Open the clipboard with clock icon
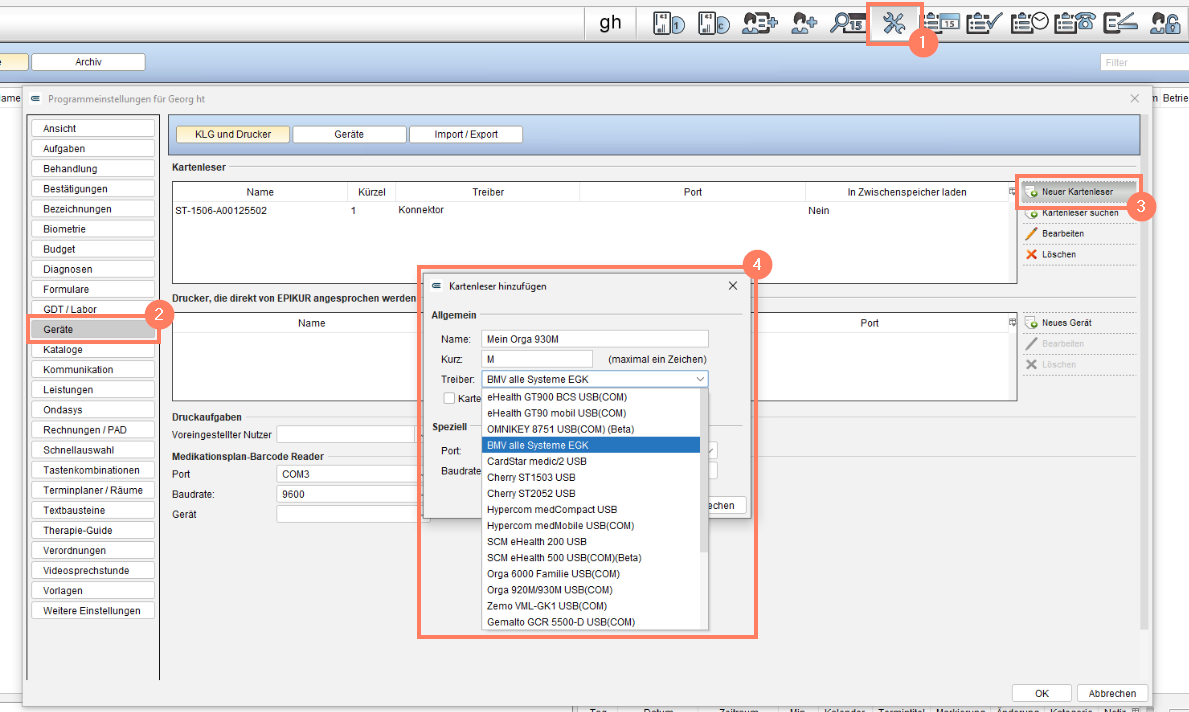Image resolution: width=1189 pixels, height=712 pixels. click(1029, 24)
